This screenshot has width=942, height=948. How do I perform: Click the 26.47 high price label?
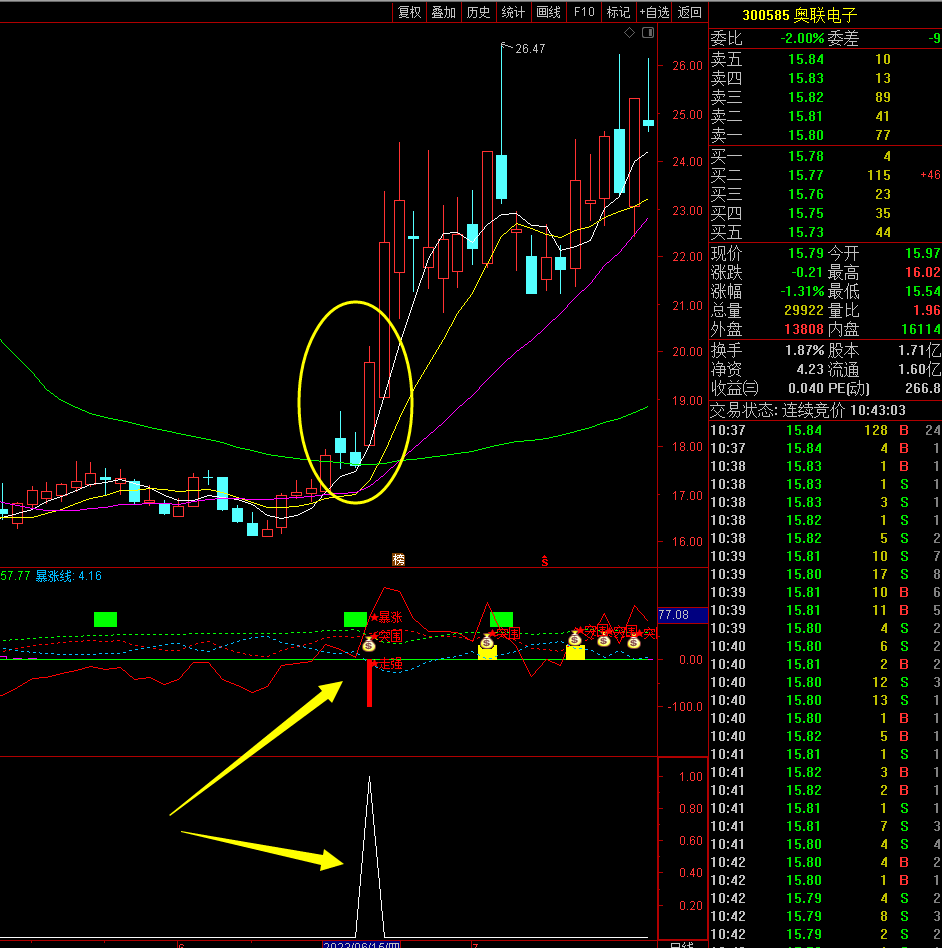point(530,48)
